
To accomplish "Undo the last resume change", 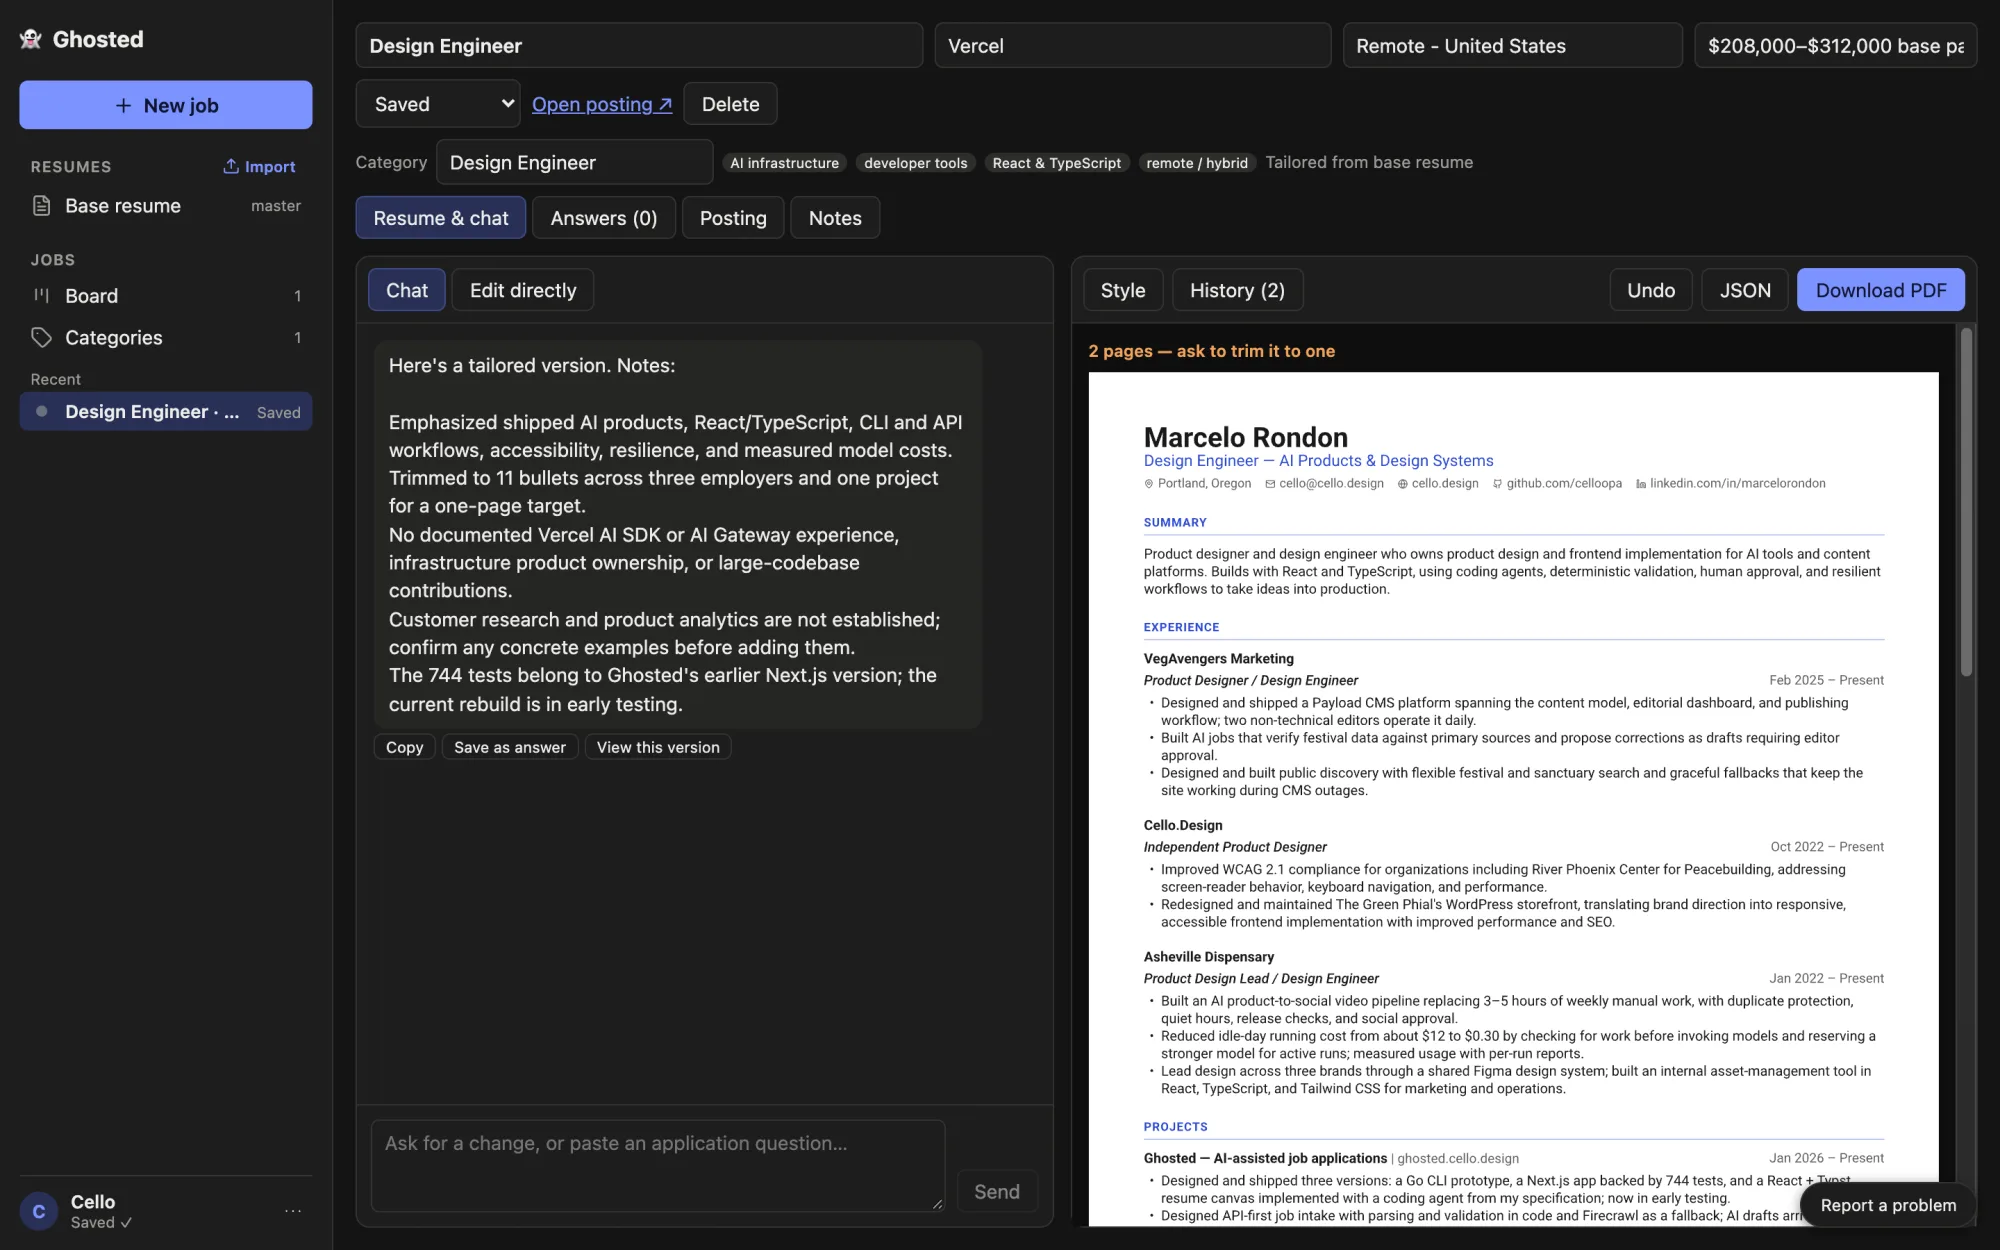I will click(x=1651, y=290).
